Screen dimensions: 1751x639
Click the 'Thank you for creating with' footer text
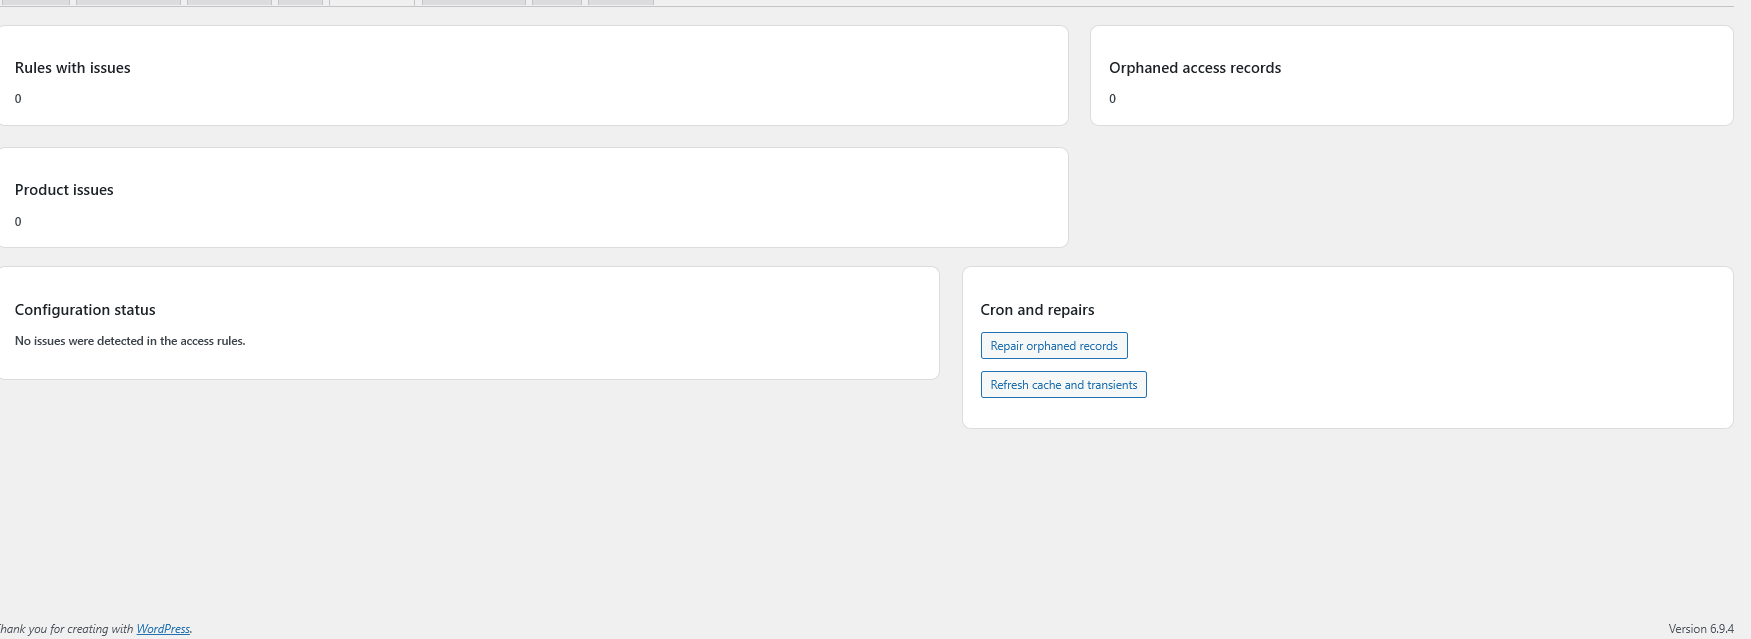[x=66, y=629]
